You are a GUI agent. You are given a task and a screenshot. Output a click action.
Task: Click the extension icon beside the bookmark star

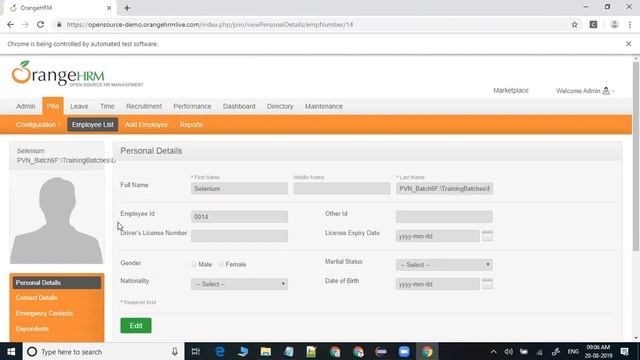coord(593,24)
